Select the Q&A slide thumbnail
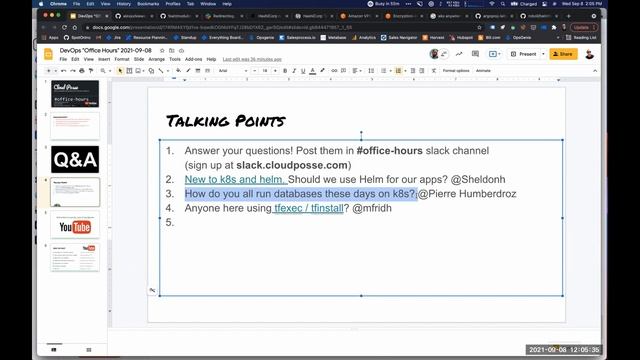The height and width of the screenshot is (360, 640). (x=75, y=159)
